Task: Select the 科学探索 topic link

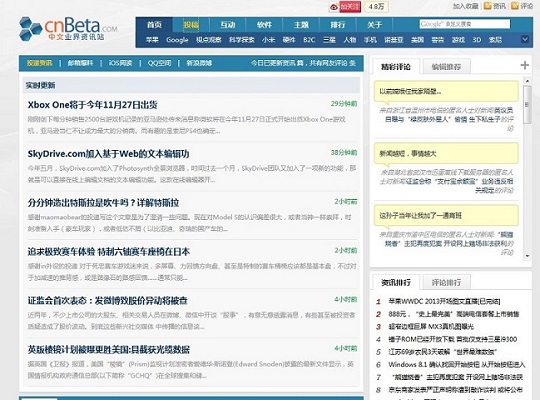Action: tap(241, 40)
